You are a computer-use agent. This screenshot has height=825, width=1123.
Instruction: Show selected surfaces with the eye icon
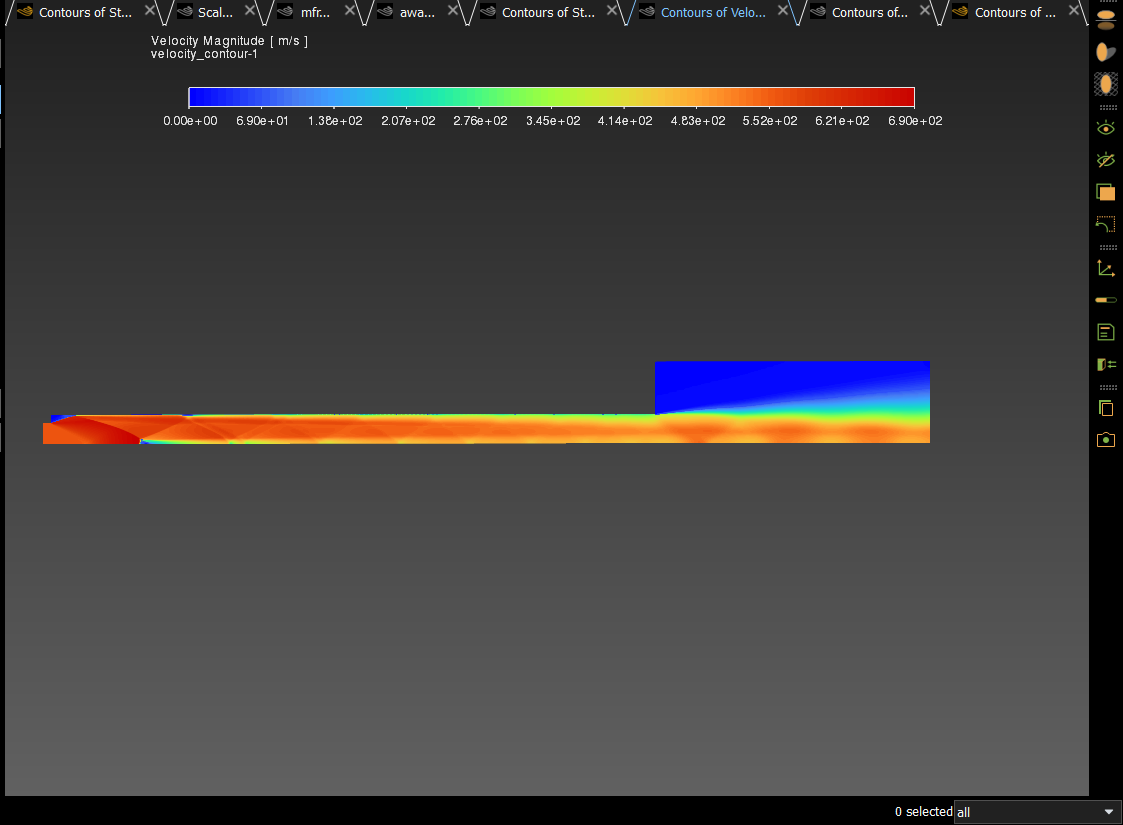(x=1105, y=128)
